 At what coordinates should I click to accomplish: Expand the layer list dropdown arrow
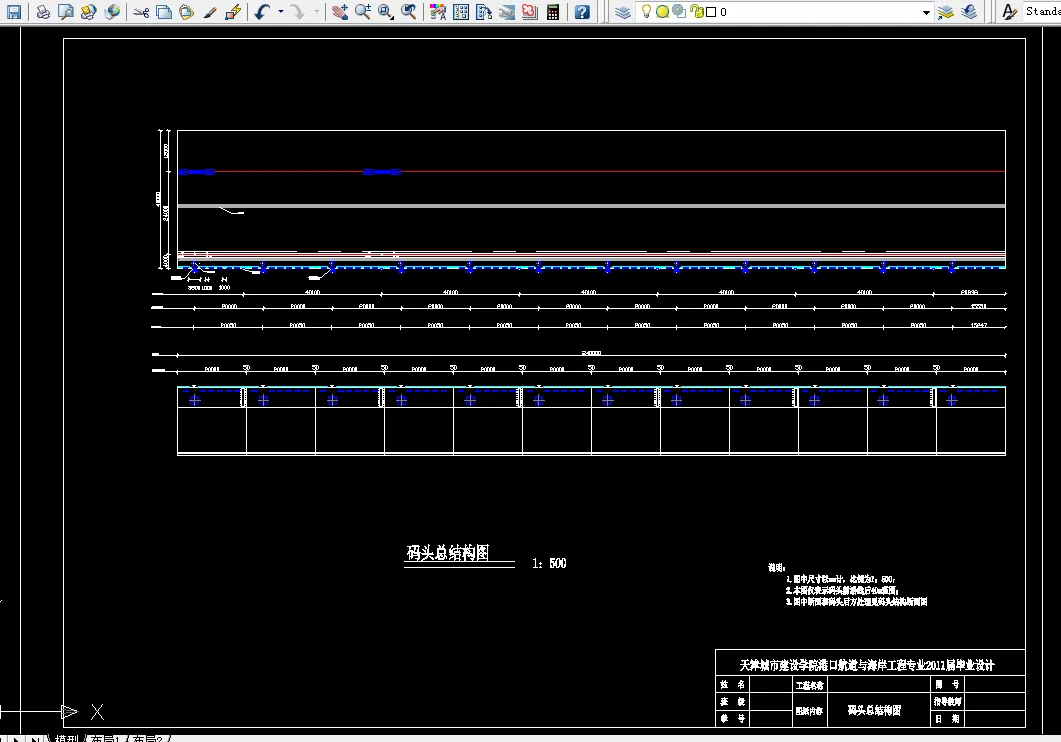(x=926, y=12)
